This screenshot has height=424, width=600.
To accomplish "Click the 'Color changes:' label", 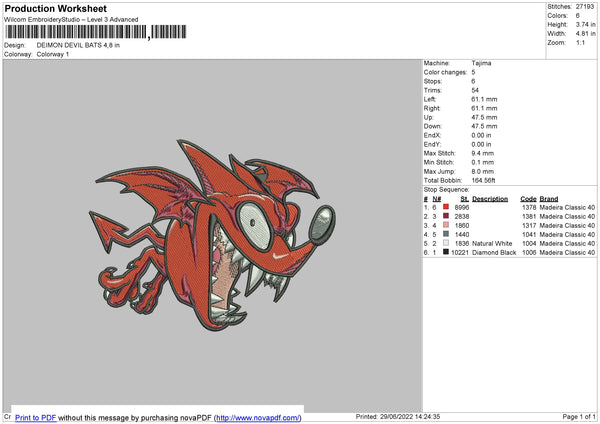I will [x=445, y=72].
